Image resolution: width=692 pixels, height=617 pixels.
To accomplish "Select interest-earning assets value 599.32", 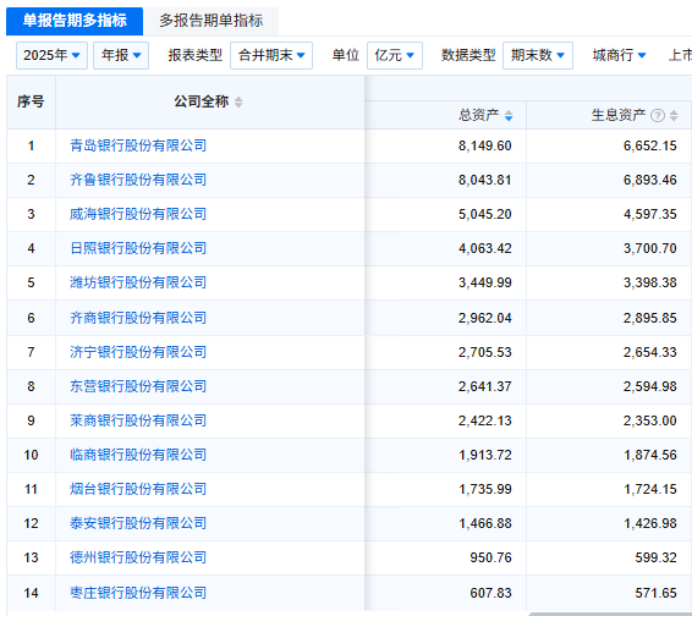I will (656, 558).
